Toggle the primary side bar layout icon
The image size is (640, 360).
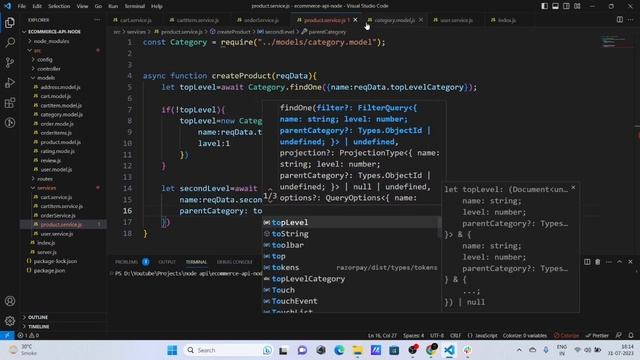tap(544, 6)
